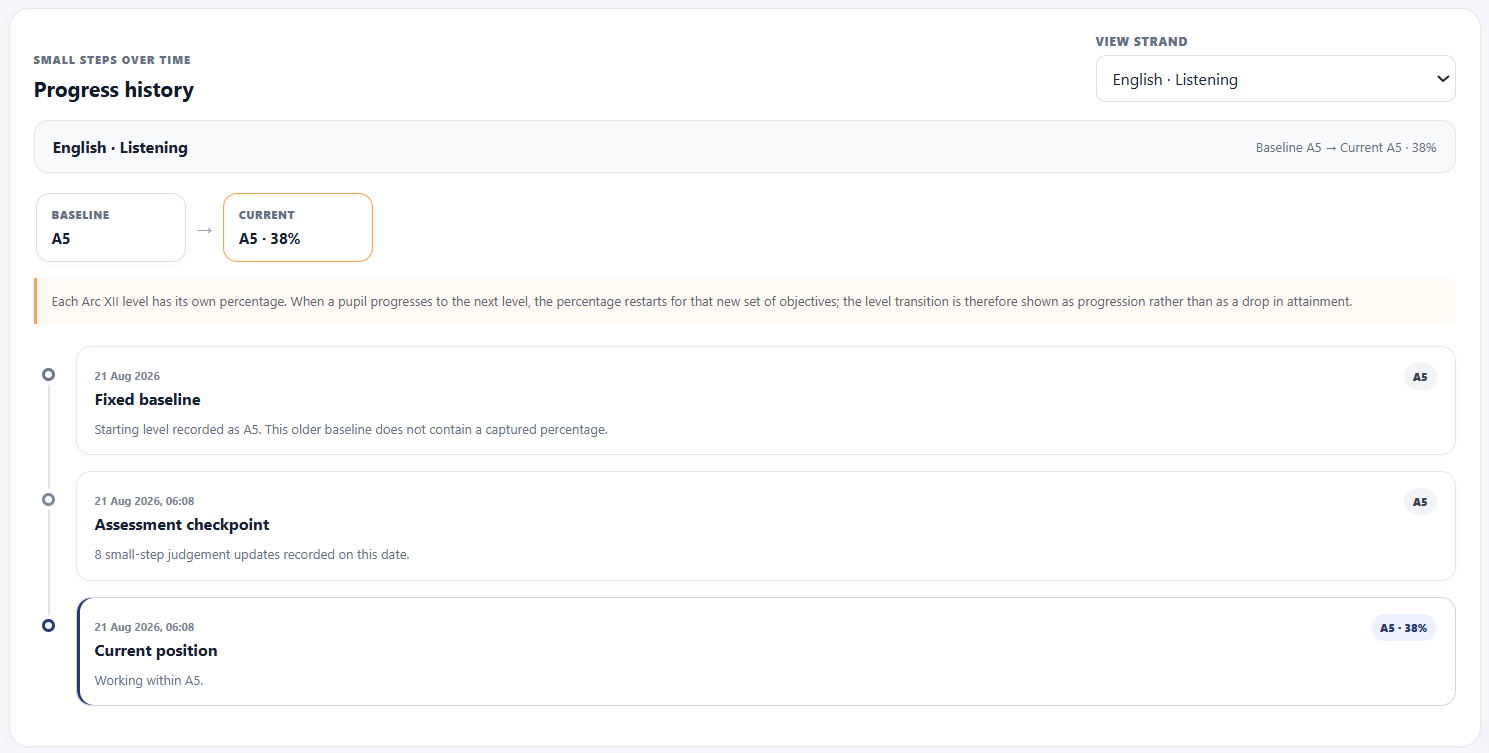Screen dimensions: 1489x753
Task: Click the "8 small-step judgement updates" description
Action: point(252,555)
